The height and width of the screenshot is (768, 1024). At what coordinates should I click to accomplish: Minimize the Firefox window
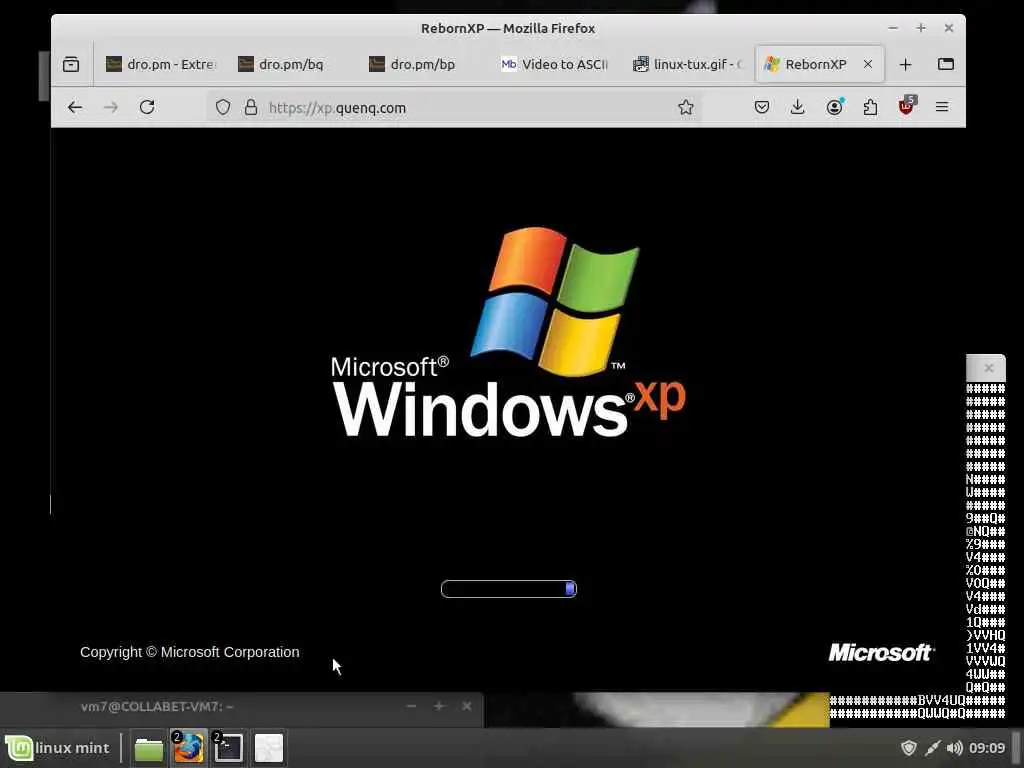893,28
